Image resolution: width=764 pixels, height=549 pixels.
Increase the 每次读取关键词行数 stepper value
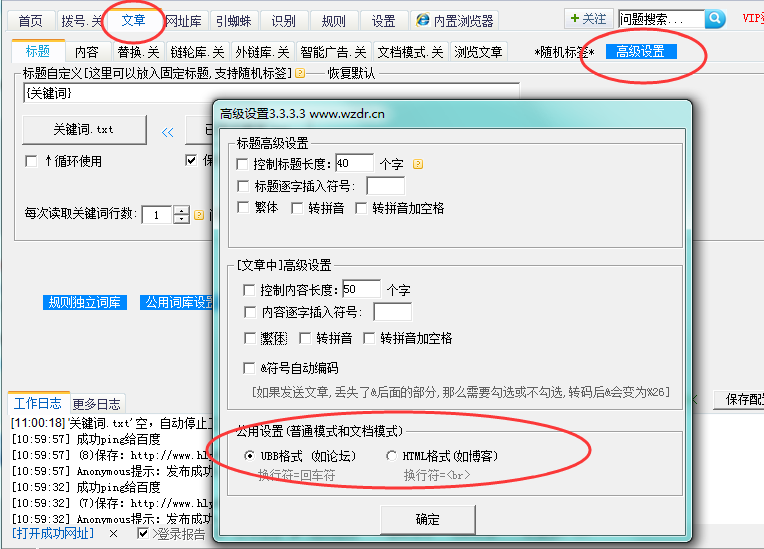point(181,210)
